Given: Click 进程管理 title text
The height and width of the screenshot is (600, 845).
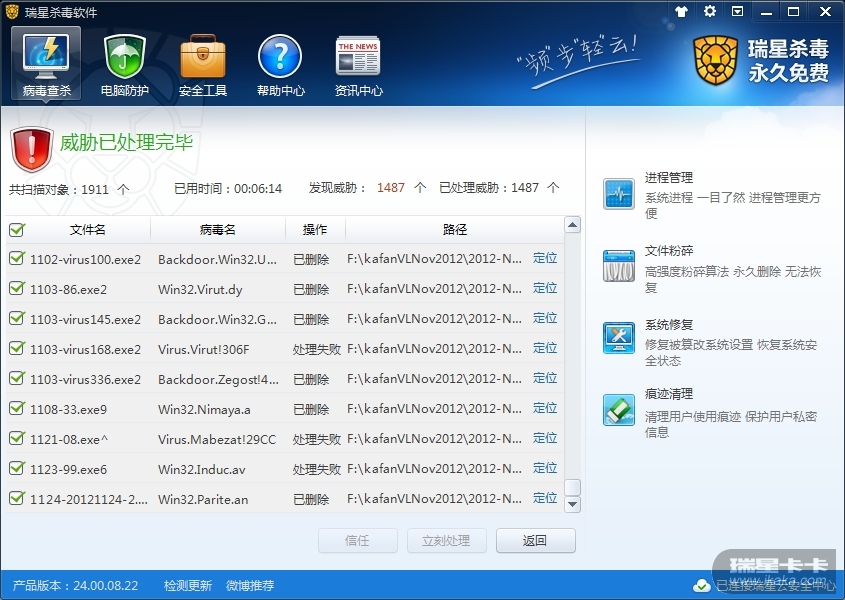Looking at the screenshot, I should pos(669,178).
